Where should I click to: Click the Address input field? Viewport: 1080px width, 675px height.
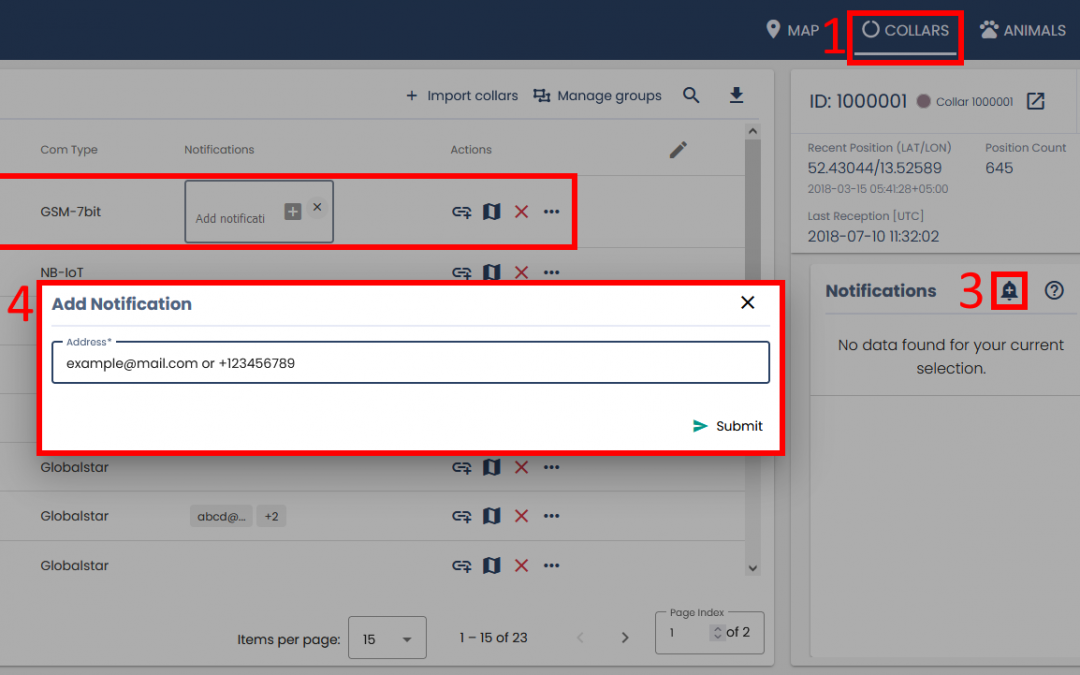click(410, 364)
